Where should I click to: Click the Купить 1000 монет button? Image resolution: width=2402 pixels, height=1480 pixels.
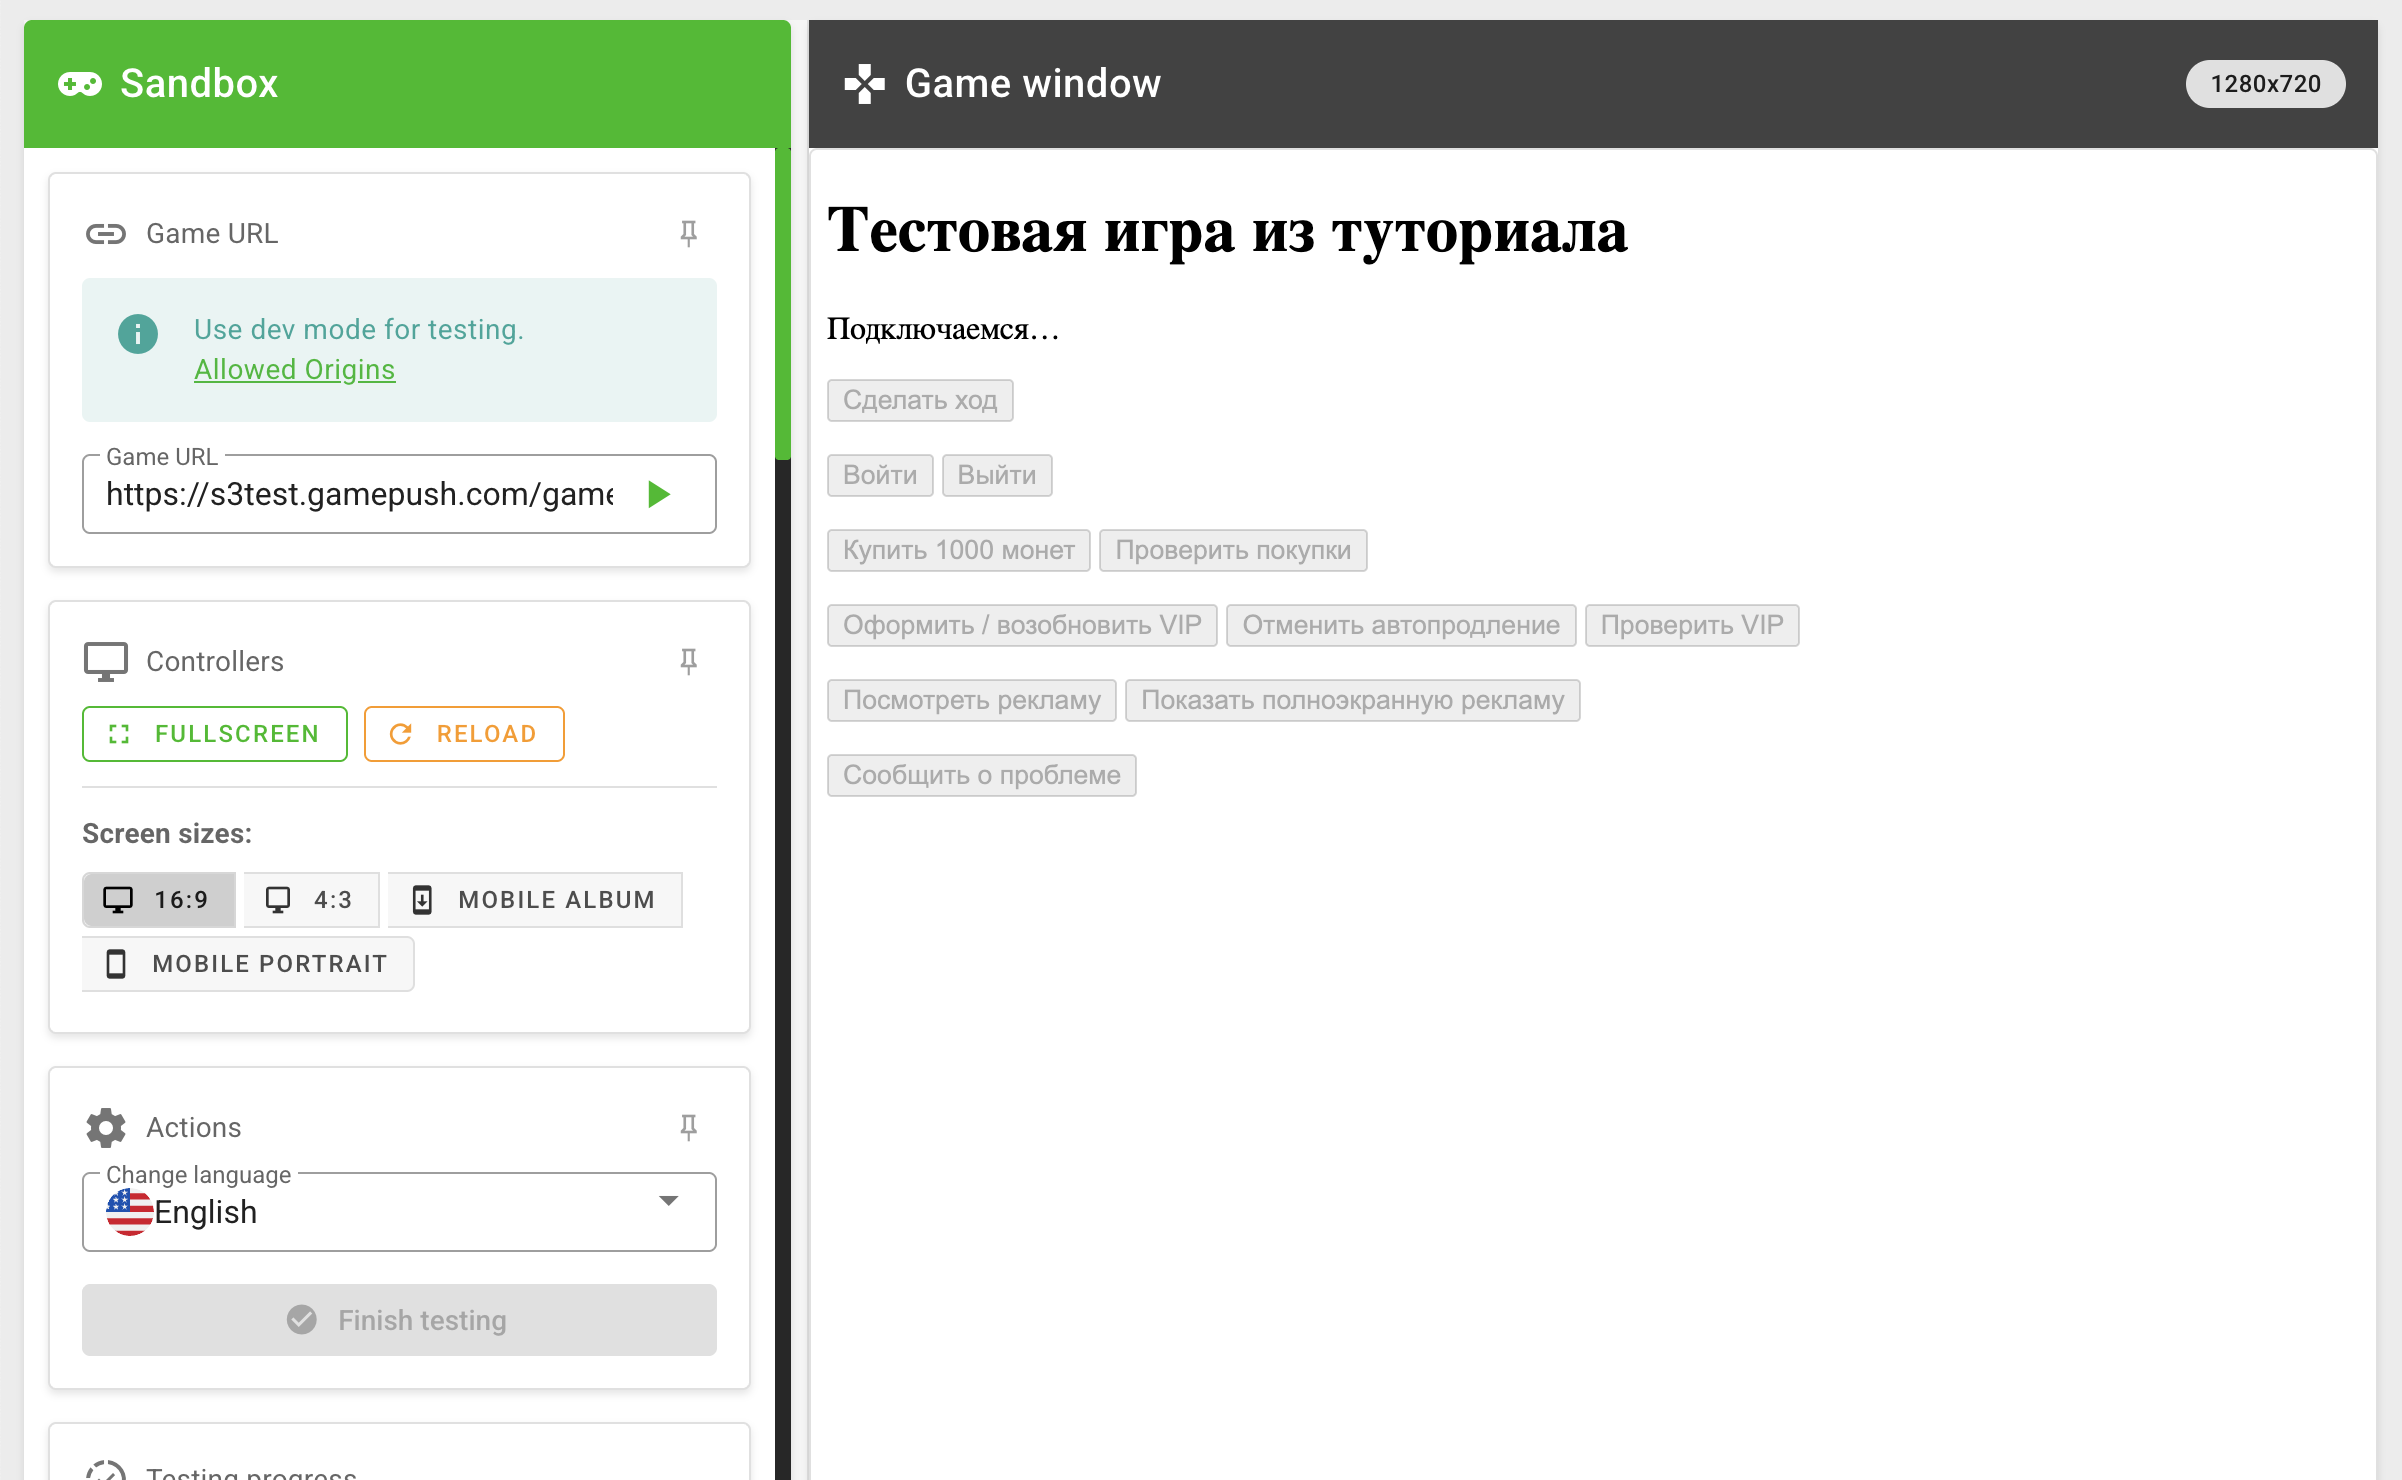959,550
